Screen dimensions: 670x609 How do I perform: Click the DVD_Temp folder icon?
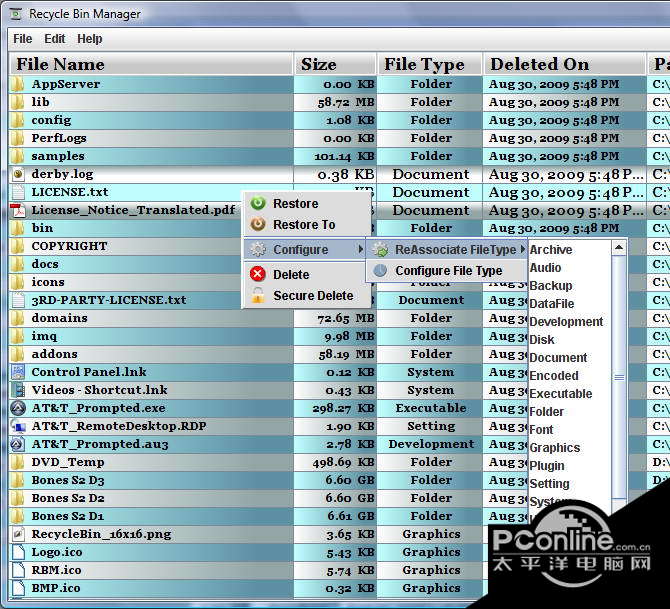tap(17, 462)
